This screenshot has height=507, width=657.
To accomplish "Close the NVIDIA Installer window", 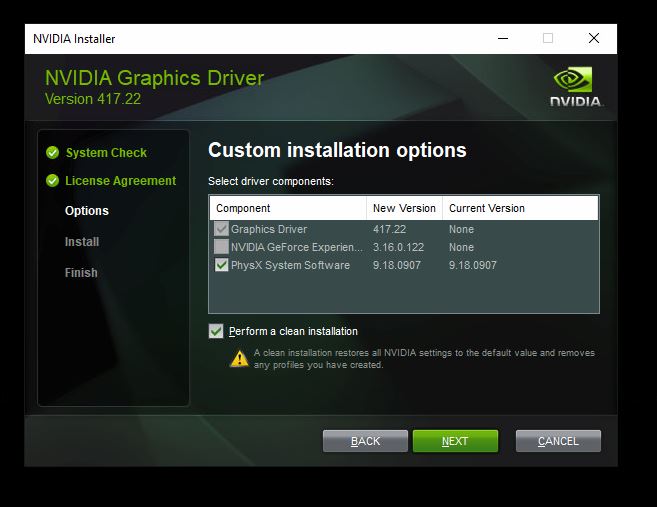I will pyautogui.click(x=594, y=39).
